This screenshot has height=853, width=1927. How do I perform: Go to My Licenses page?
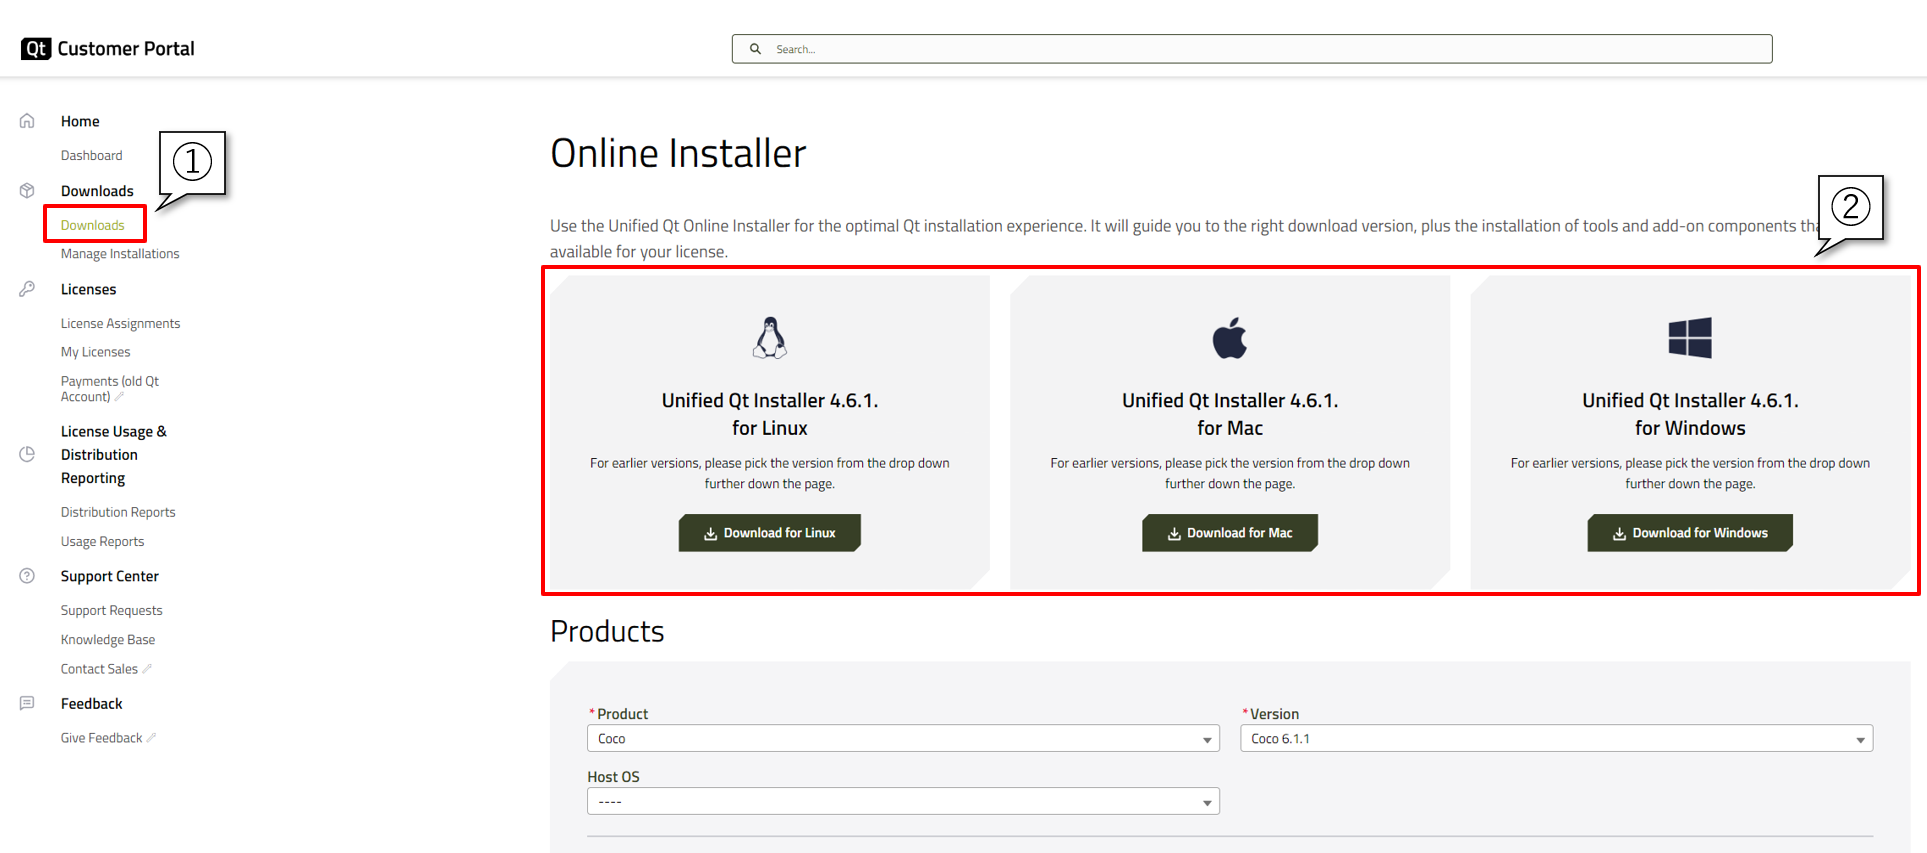click(95, 352)
